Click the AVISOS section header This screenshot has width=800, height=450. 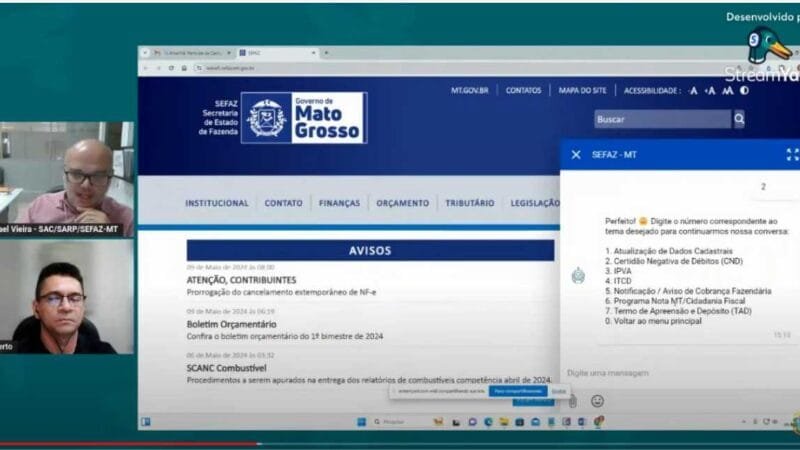tap(370, 251)
